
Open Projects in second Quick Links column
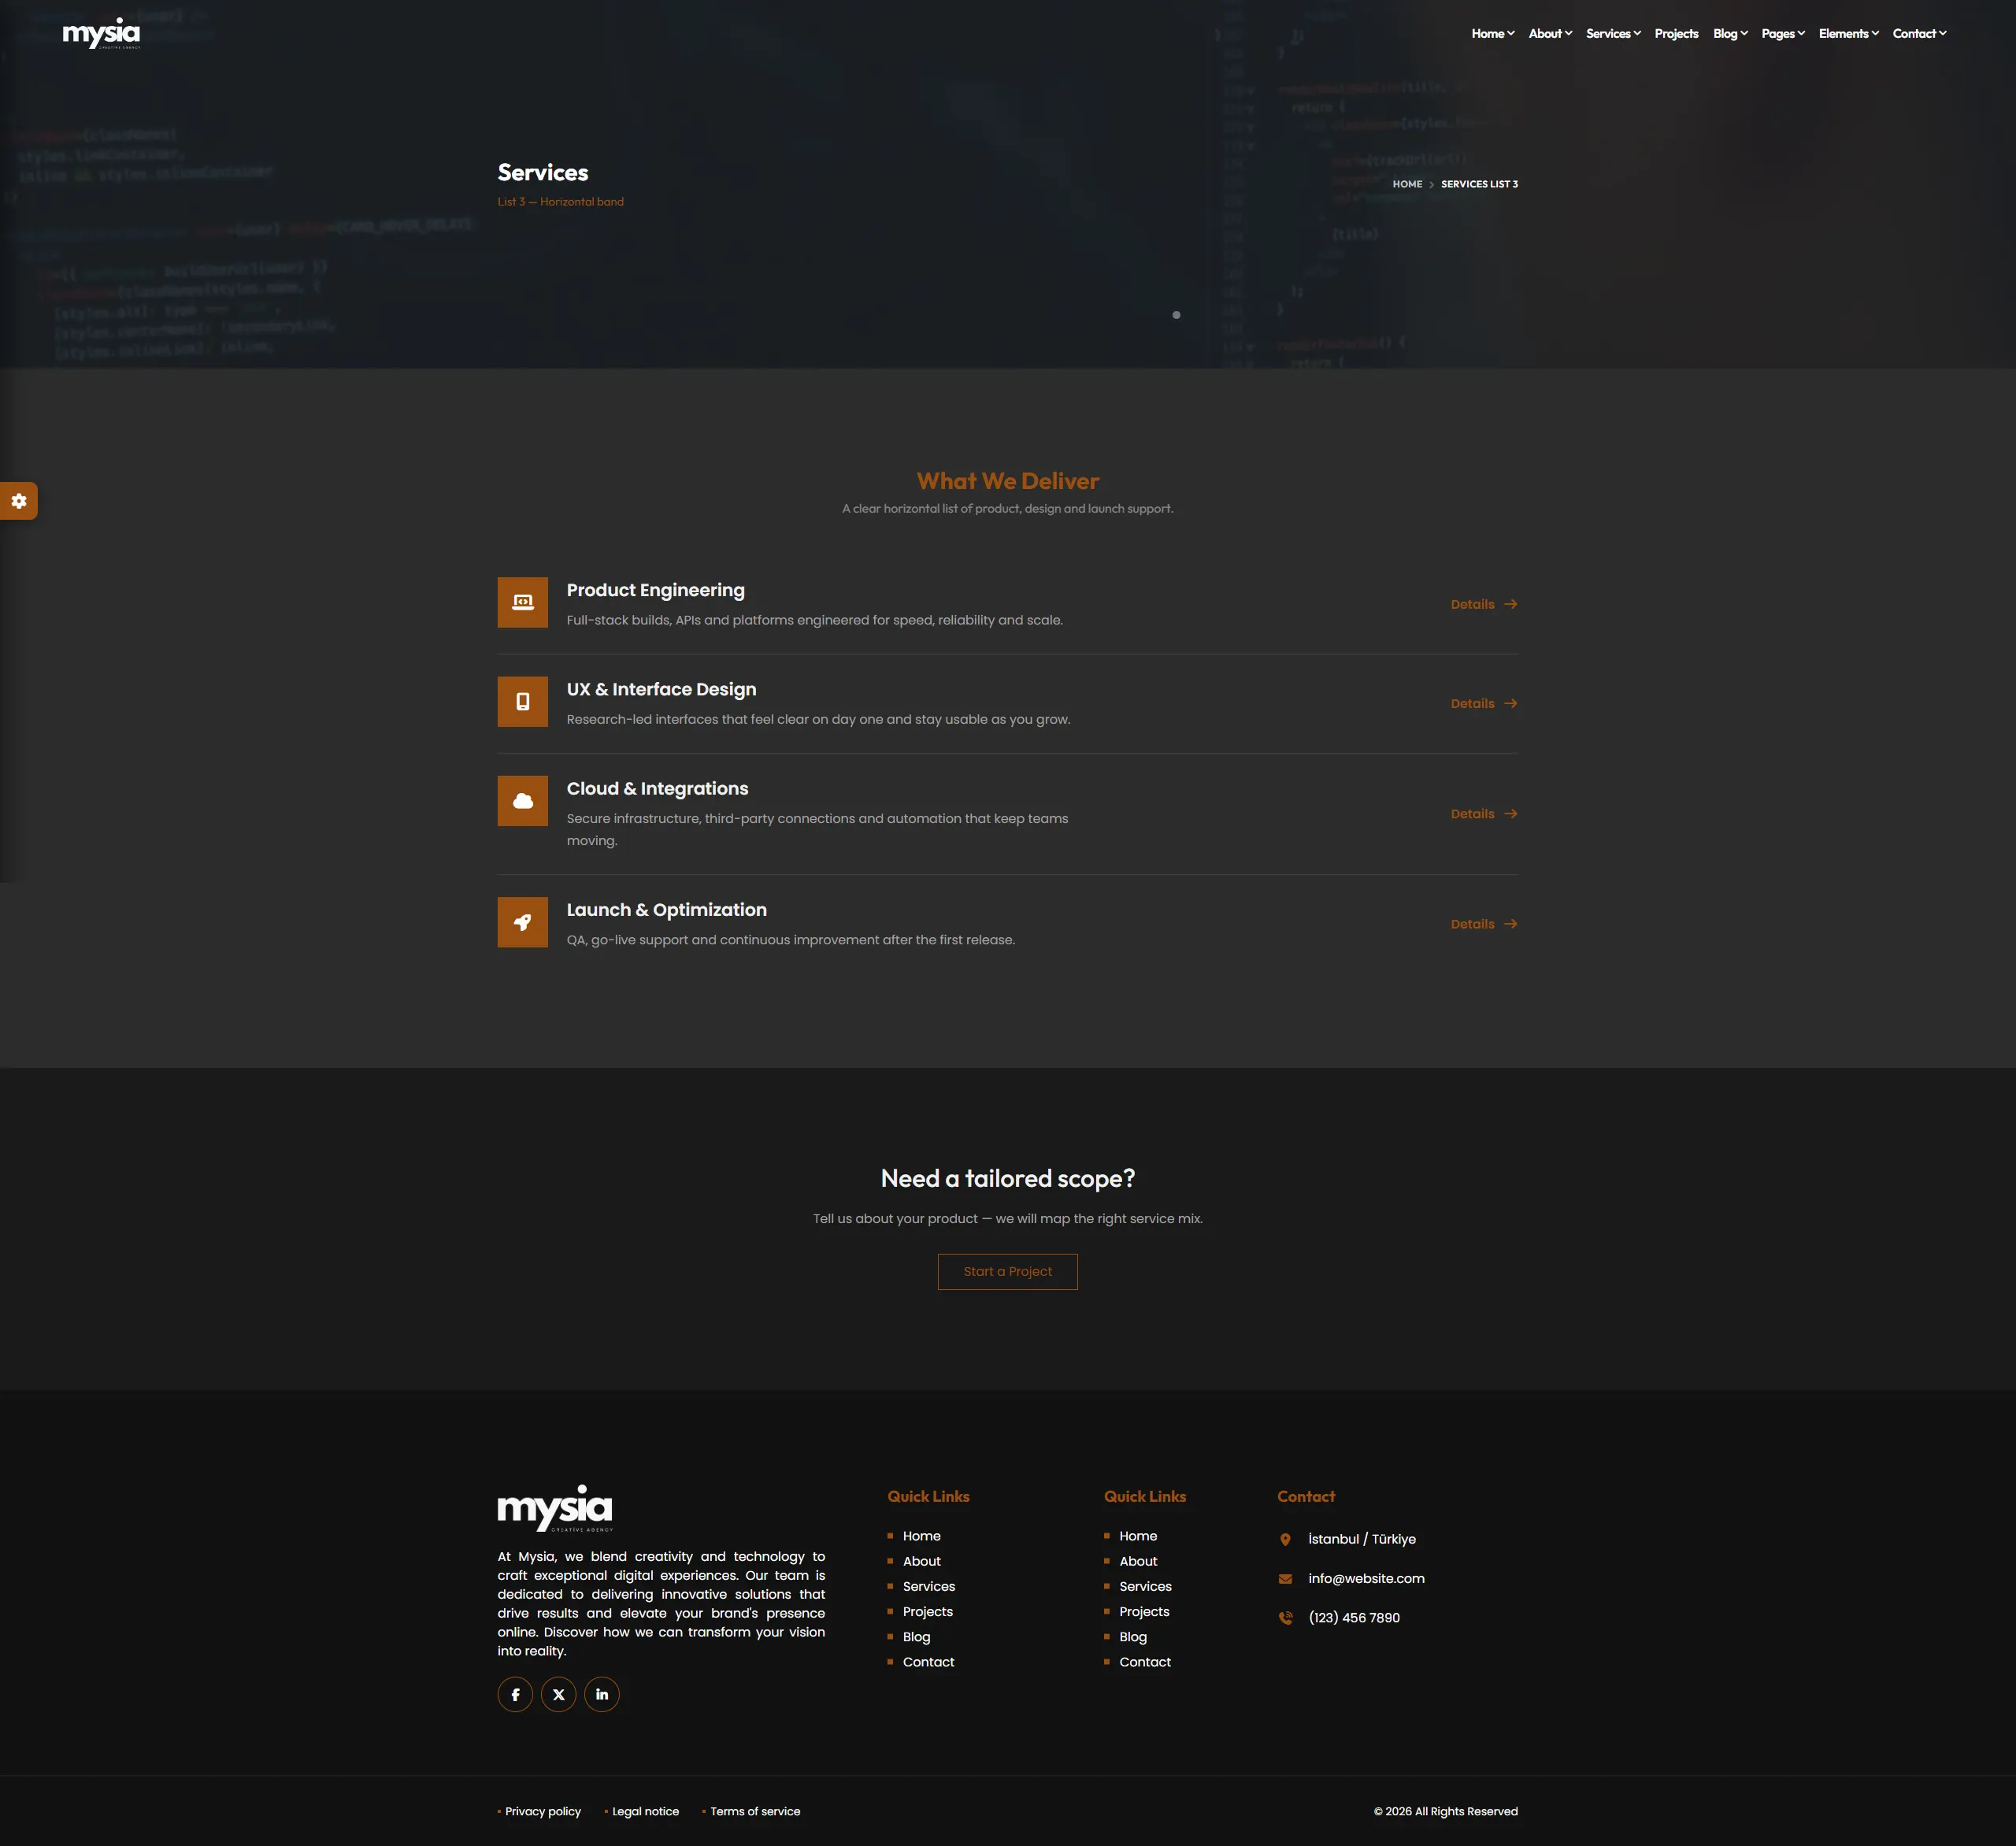[1144, 1611]
